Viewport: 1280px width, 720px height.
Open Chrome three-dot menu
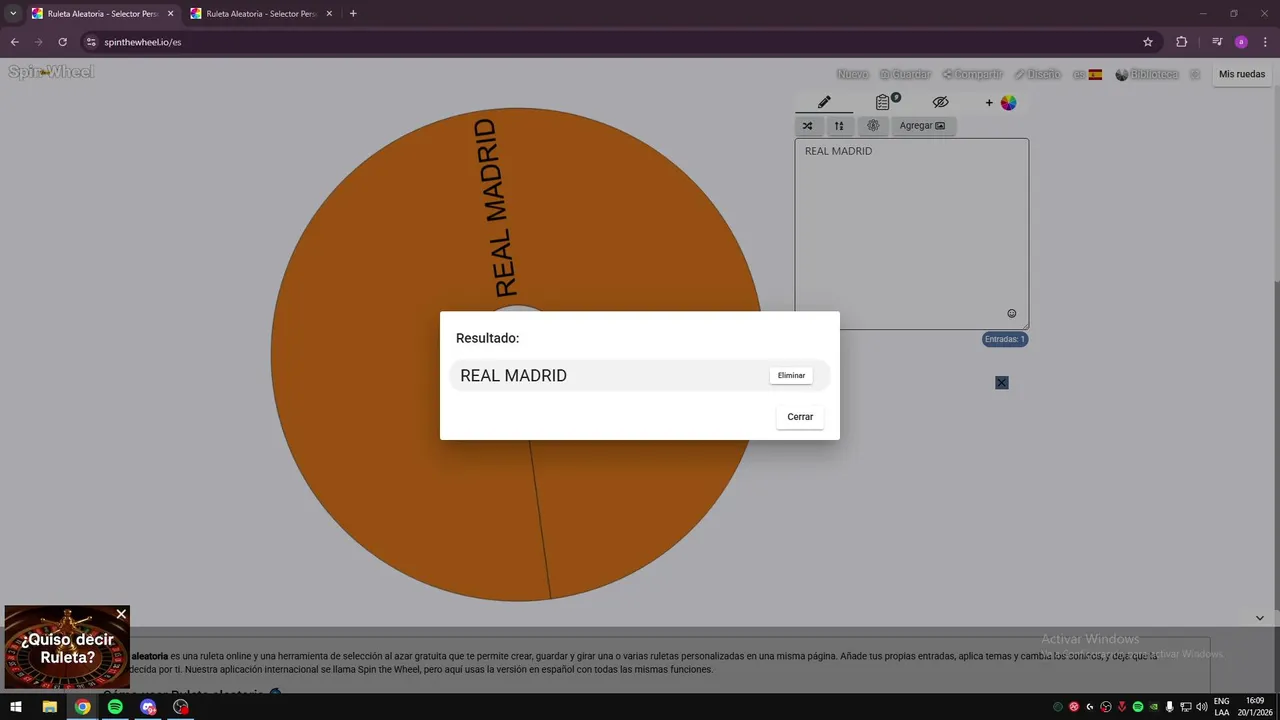coord(1265,42)
